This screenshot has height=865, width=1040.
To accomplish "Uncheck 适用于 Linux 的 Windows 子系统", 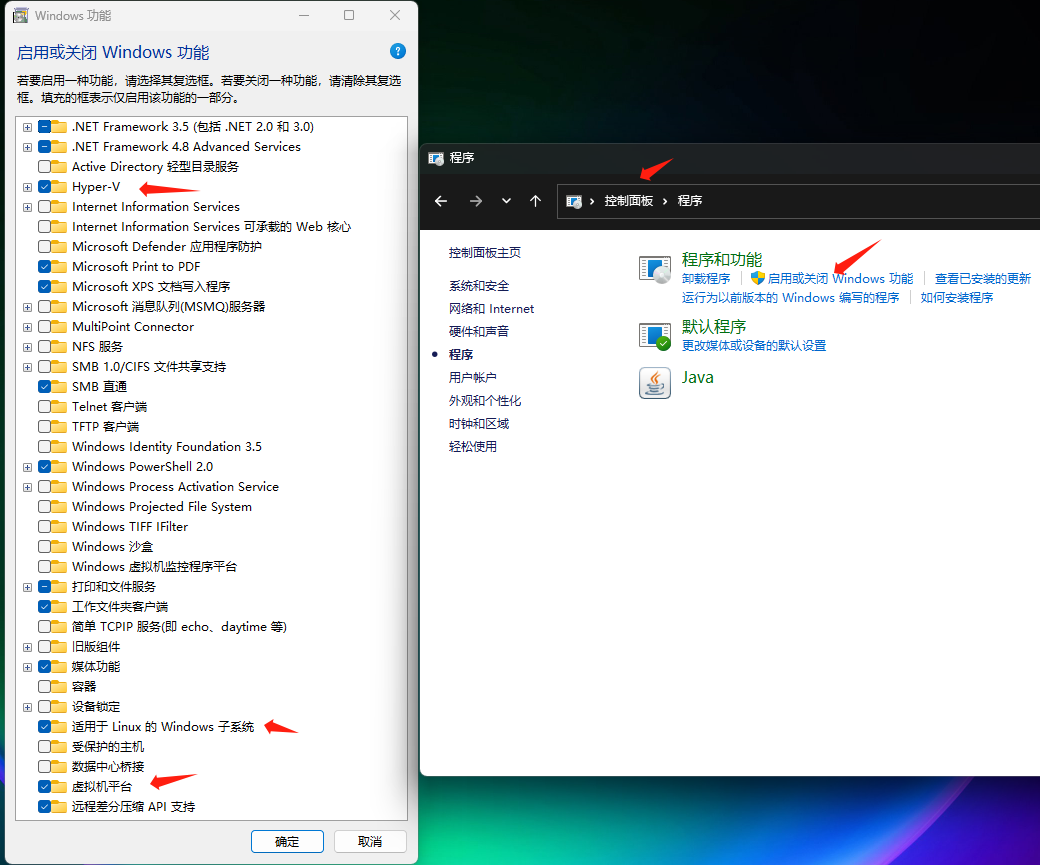I will tap(44, 727).
